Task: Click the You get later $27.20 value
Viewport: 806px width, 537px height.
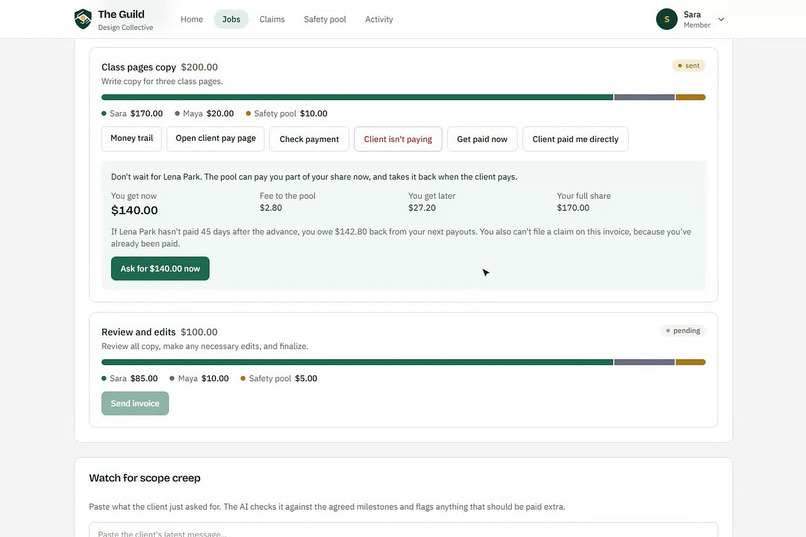Action: click(x=422, y=208)
